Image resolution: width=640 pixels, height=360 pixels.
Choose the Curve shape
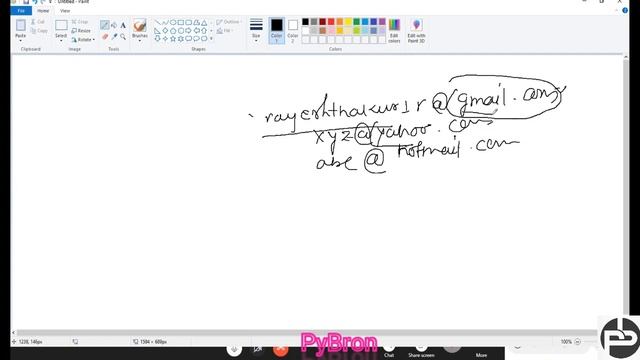[x=165, y=22]
